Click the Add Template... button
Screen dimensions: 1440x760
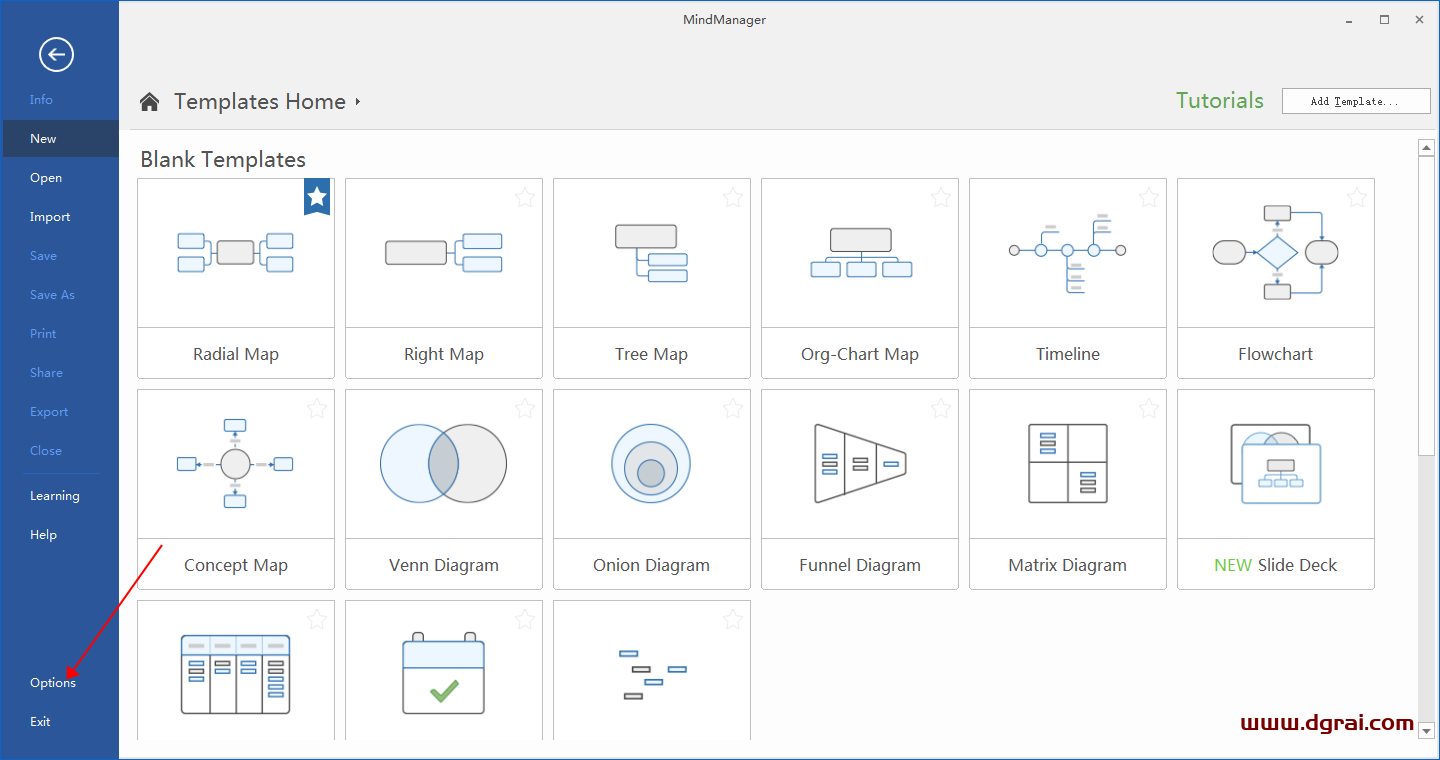click(1356, 100)
